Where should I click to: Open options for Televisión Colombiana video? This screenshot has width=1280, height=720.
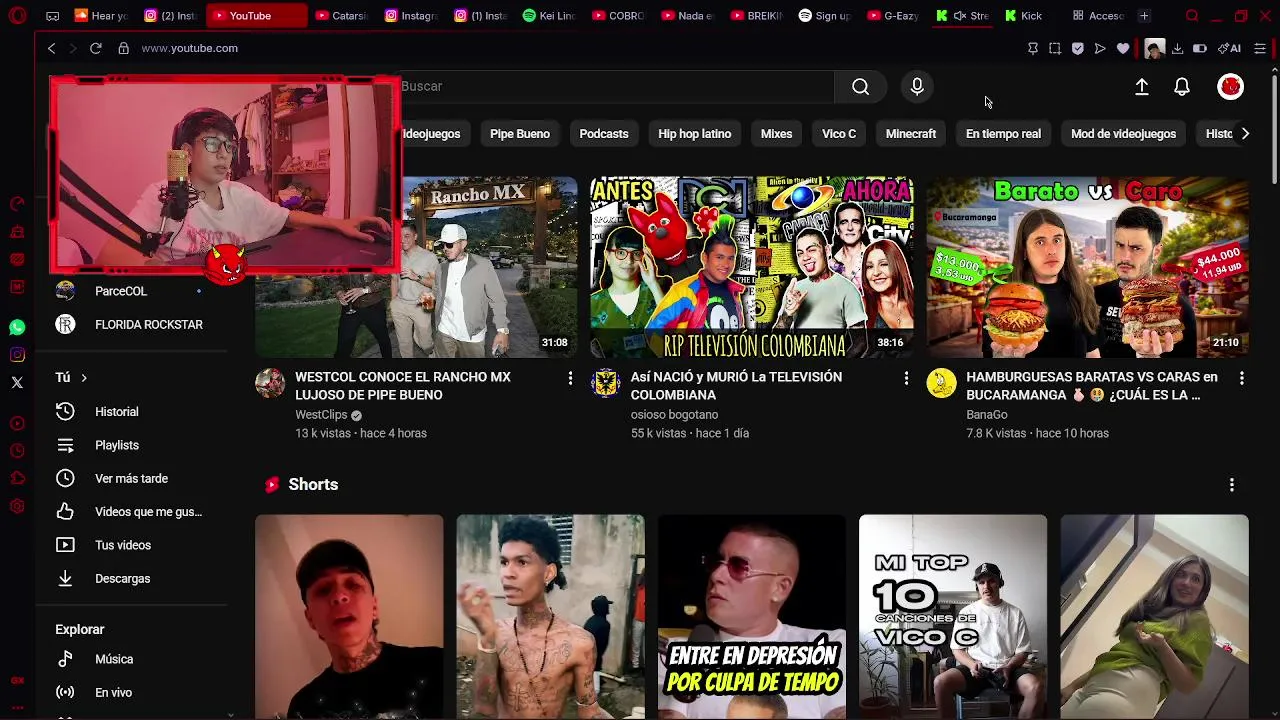[x=906, y=378]
